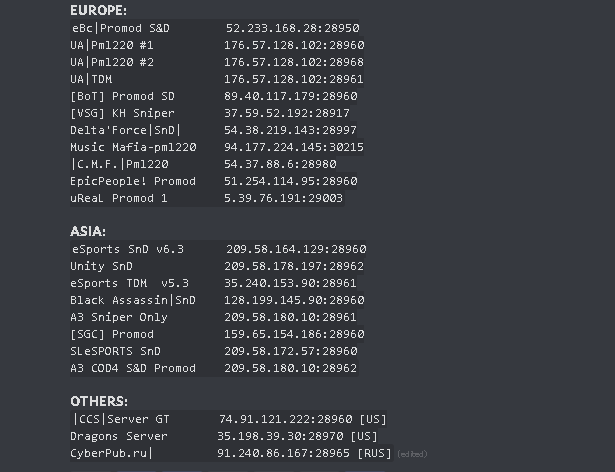The image size is (615, 472).
Task: Click the [BoT] Promod SD address
Action: [x=291, y=96]
